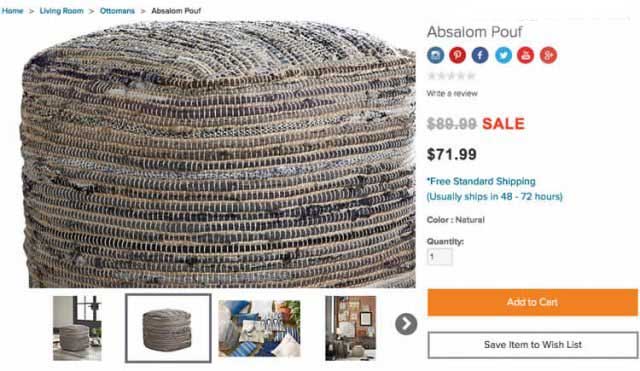Viewport: 640px width, 371px height.
Task: Tweet this product via Twitter icon
Action: point(503,55)
